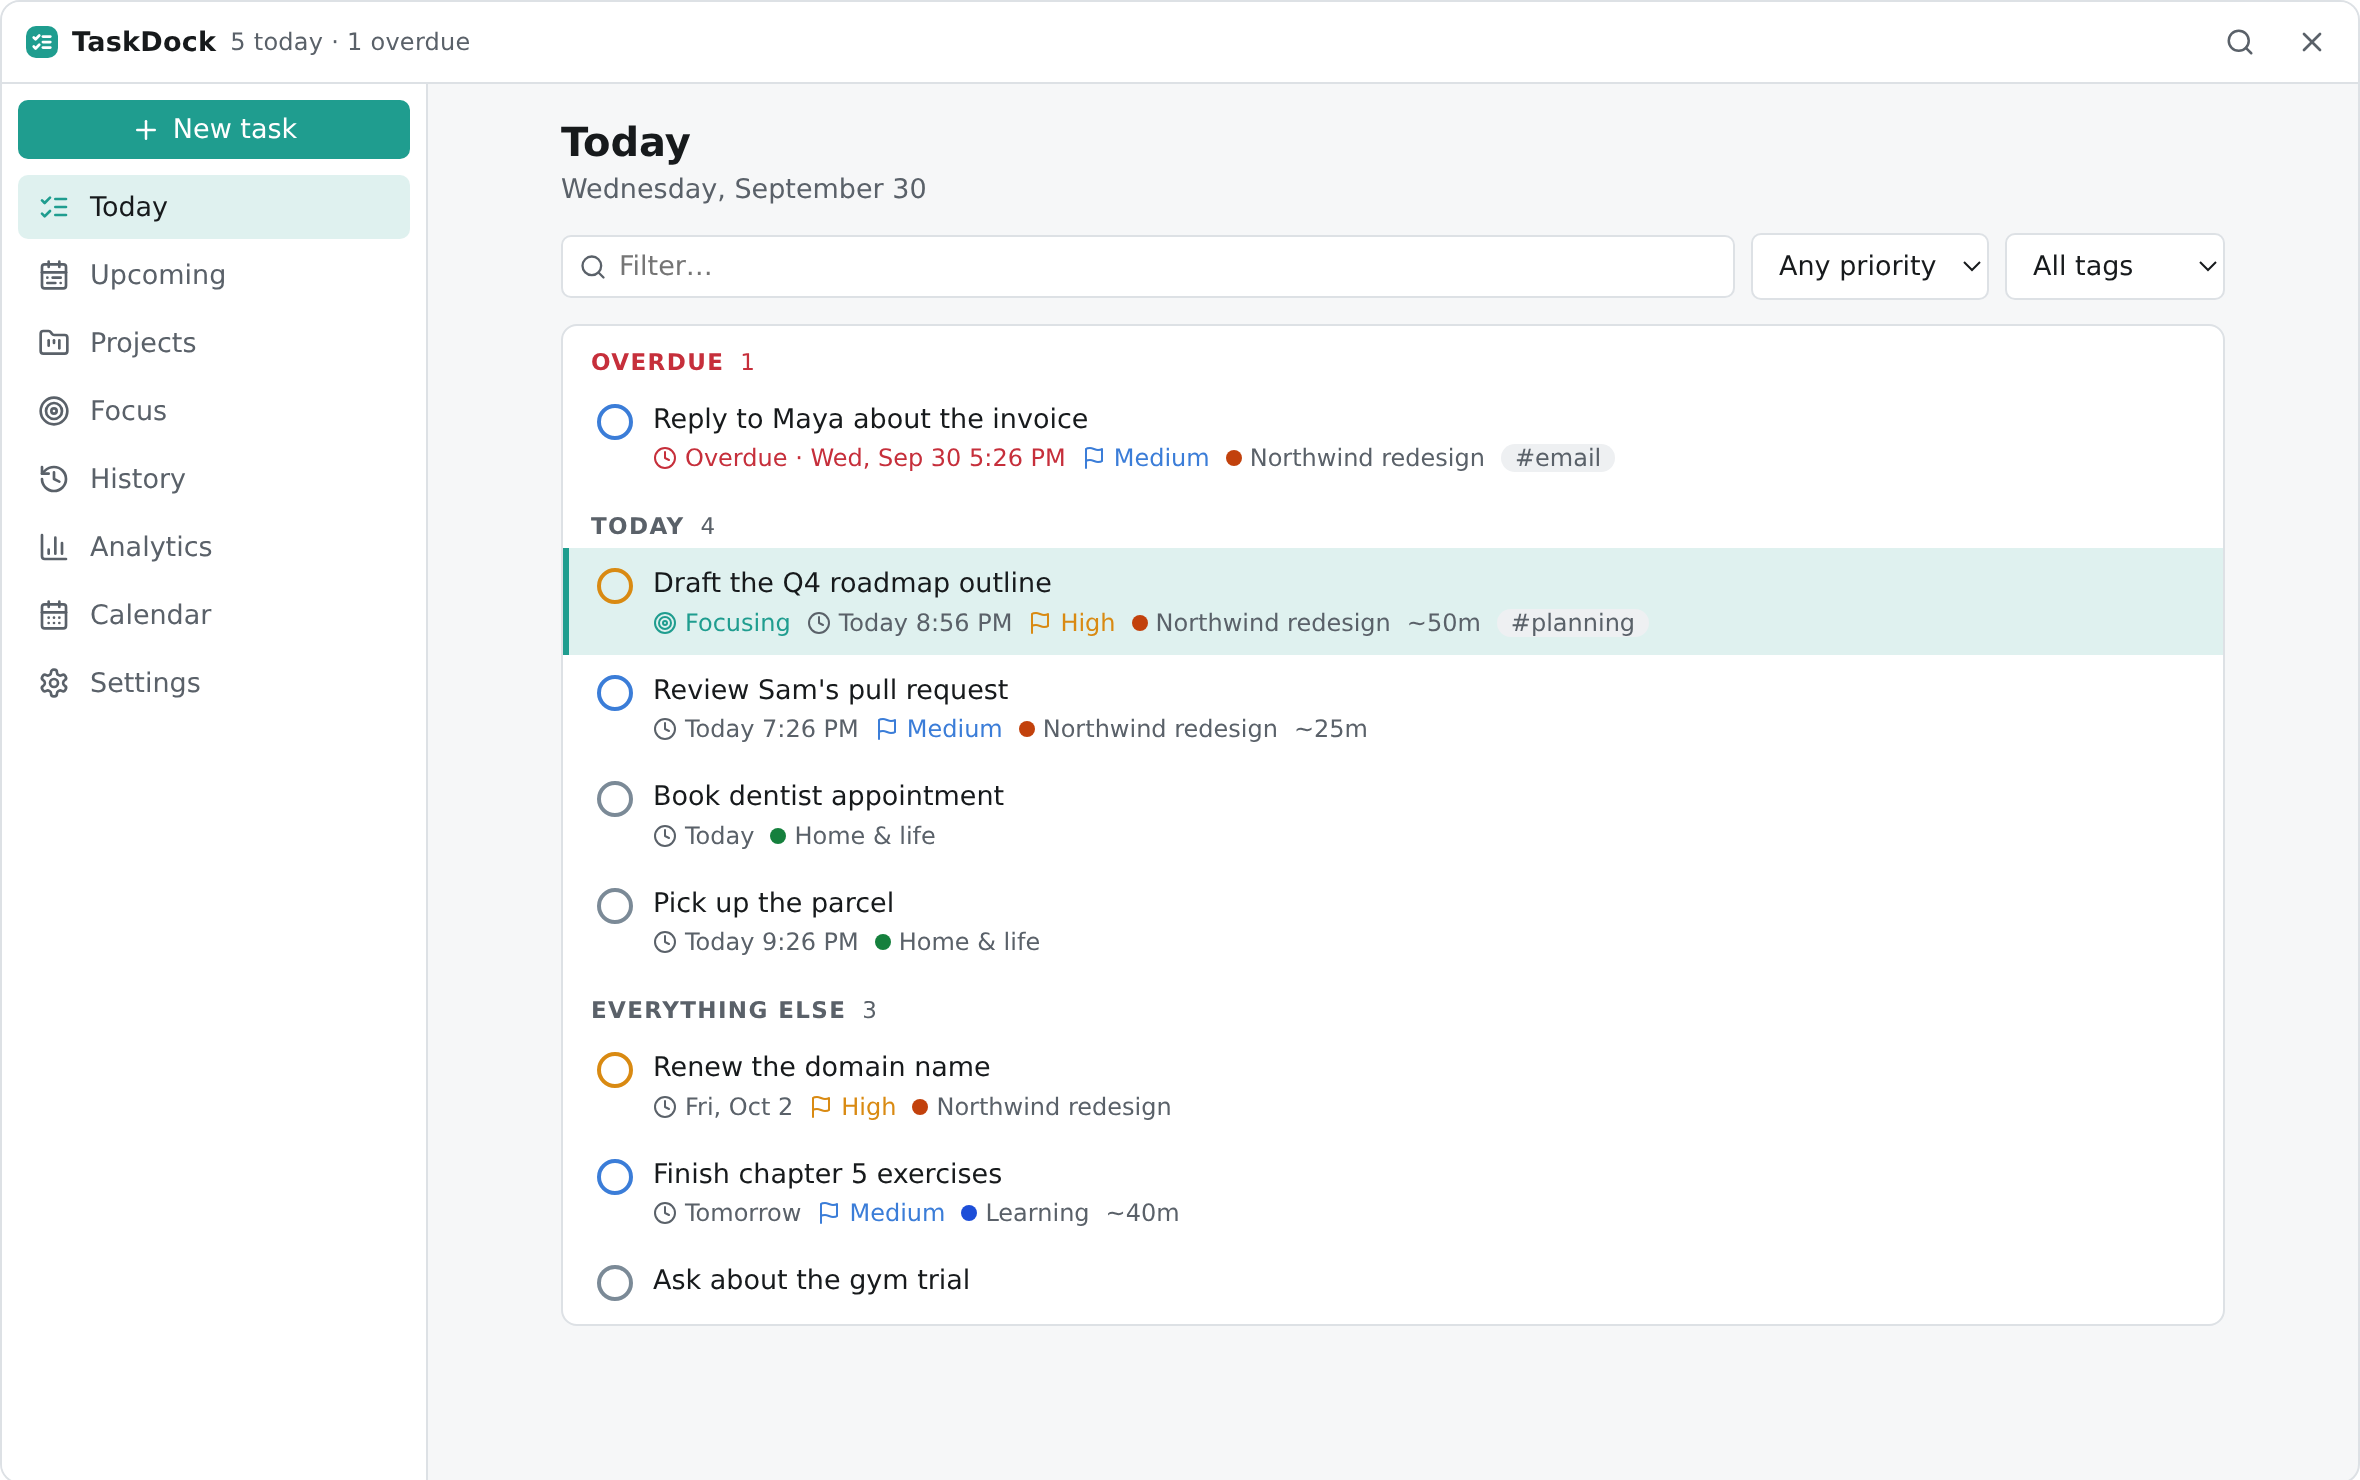This screenshot has height=1480, width=2360.
Task: Open the Any priority dropdown
Action: [x=1869, y=266]
